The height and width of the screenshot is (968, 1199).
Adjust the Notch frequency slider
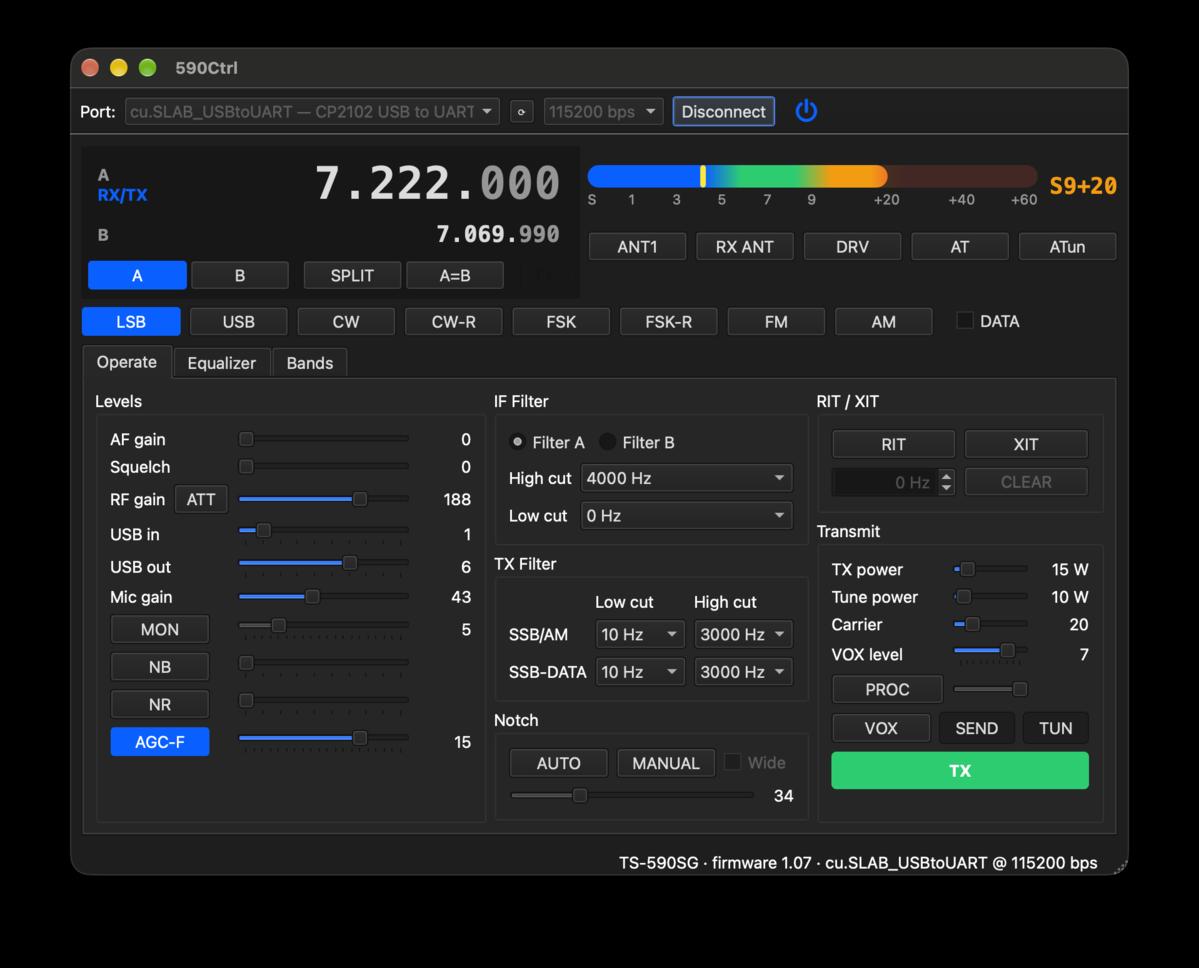(632, 795)
